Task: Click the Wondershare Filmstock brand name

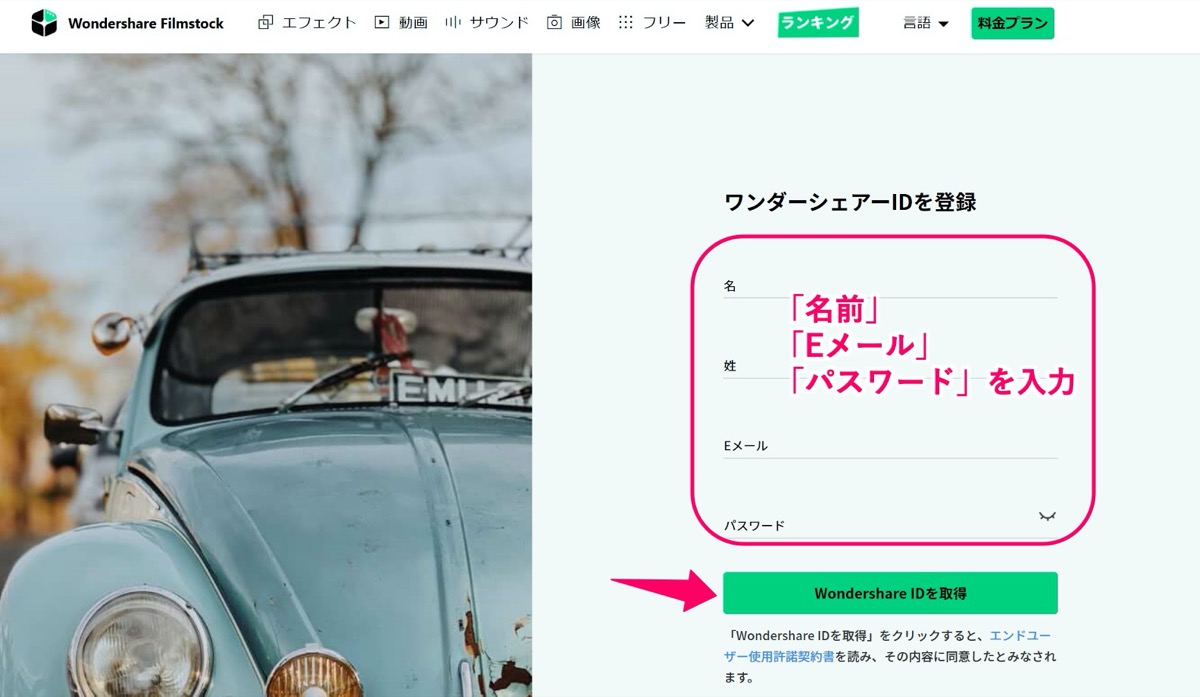Action: (x=146, y=23)
